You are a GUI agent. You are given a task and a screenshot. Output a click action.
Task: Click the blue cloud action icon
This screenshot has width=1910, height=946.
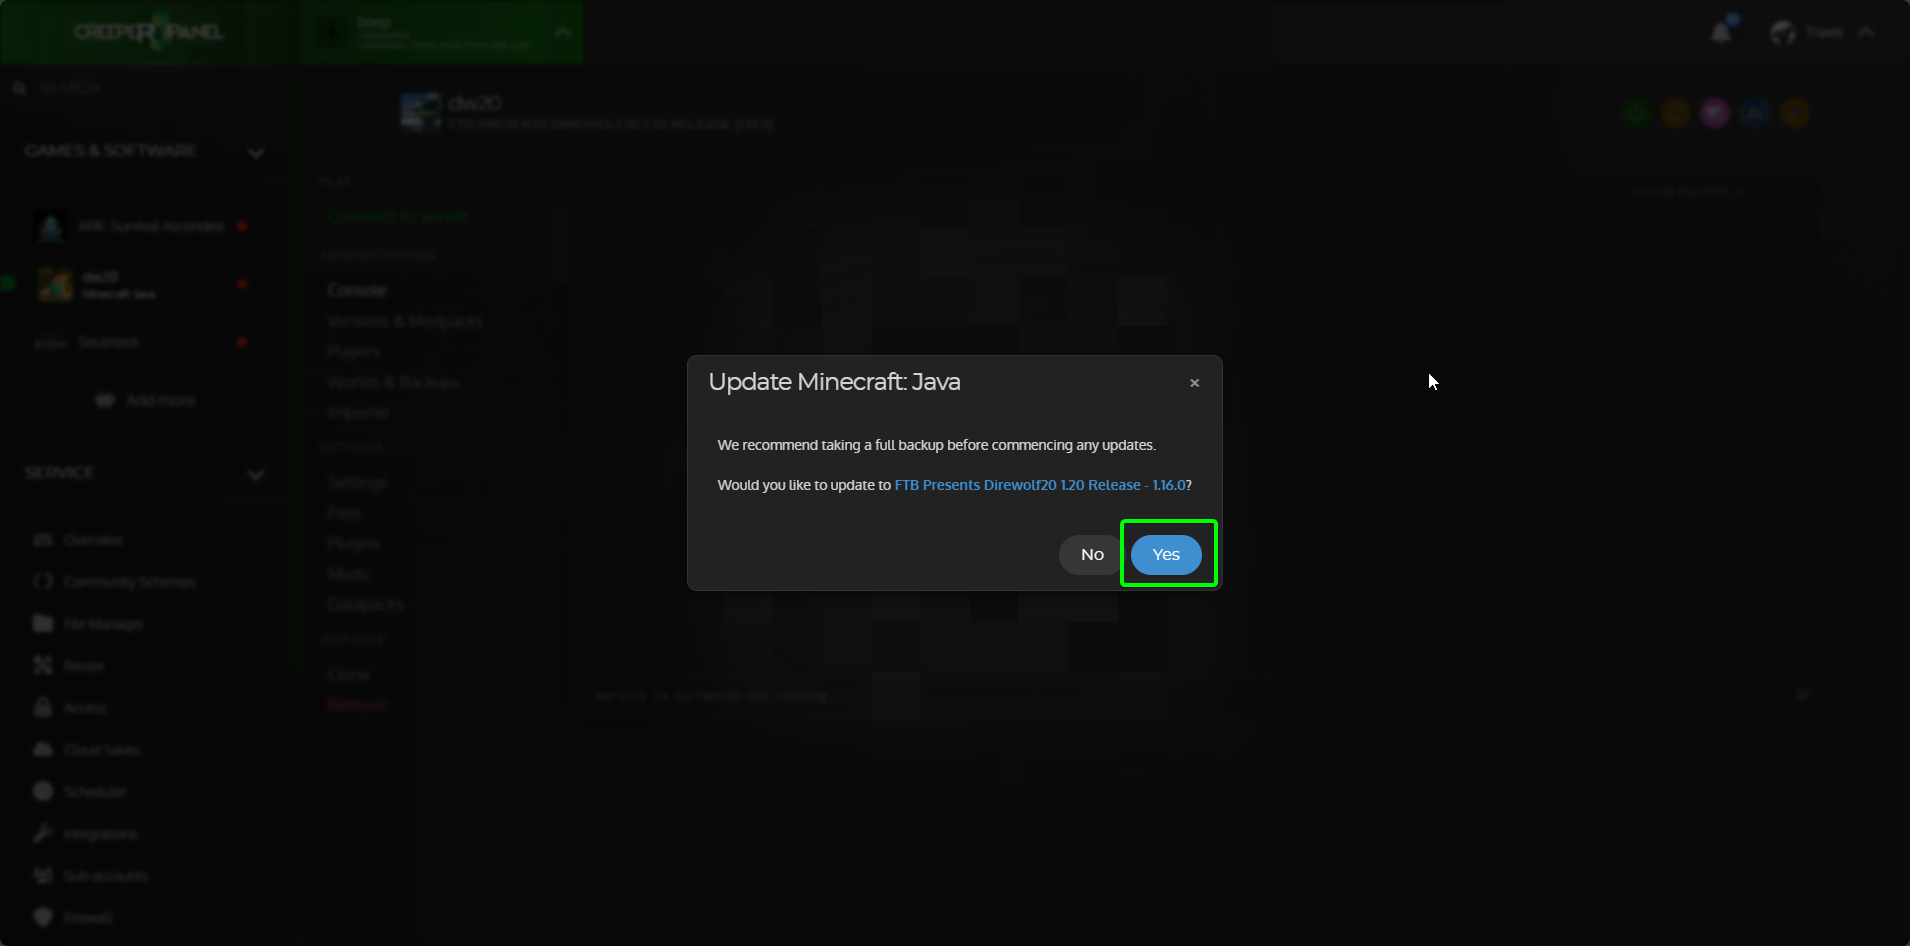coord(1755,113)
